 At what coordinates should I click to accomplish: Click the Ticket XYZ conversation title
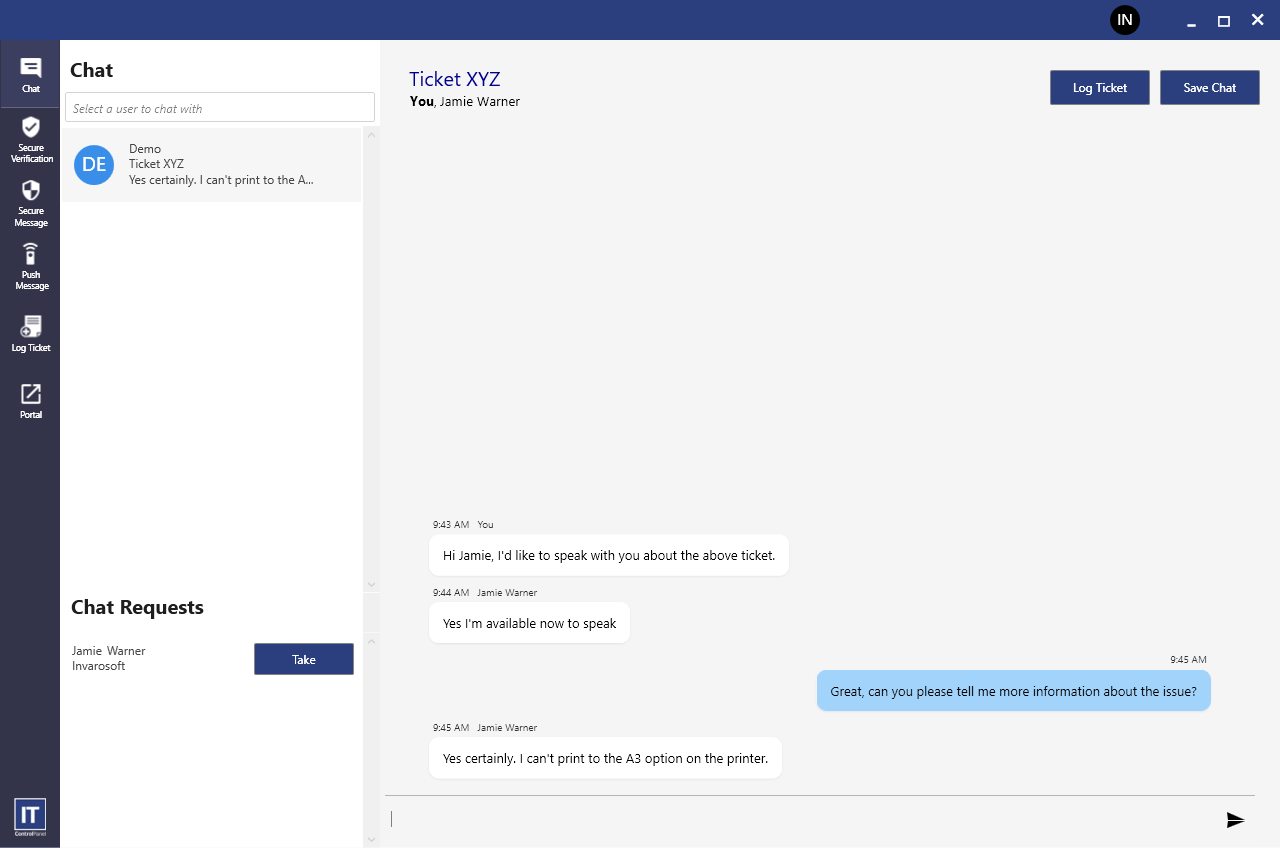[454, 80]
